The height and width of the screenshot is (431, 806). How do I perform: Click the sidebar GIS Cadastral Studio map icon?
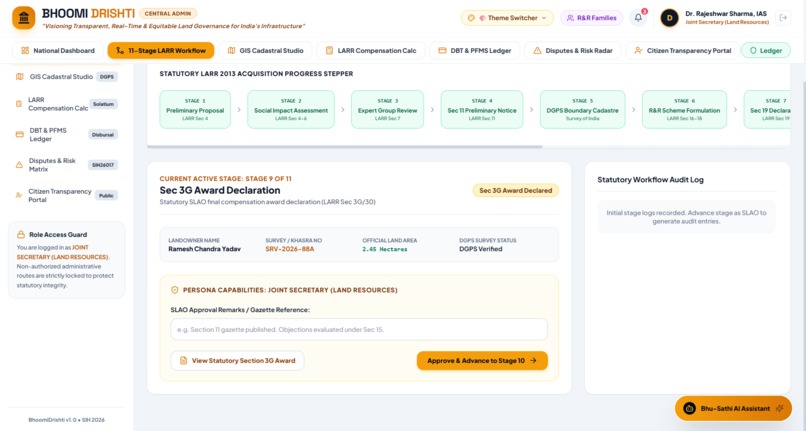(x=20, y=77)
